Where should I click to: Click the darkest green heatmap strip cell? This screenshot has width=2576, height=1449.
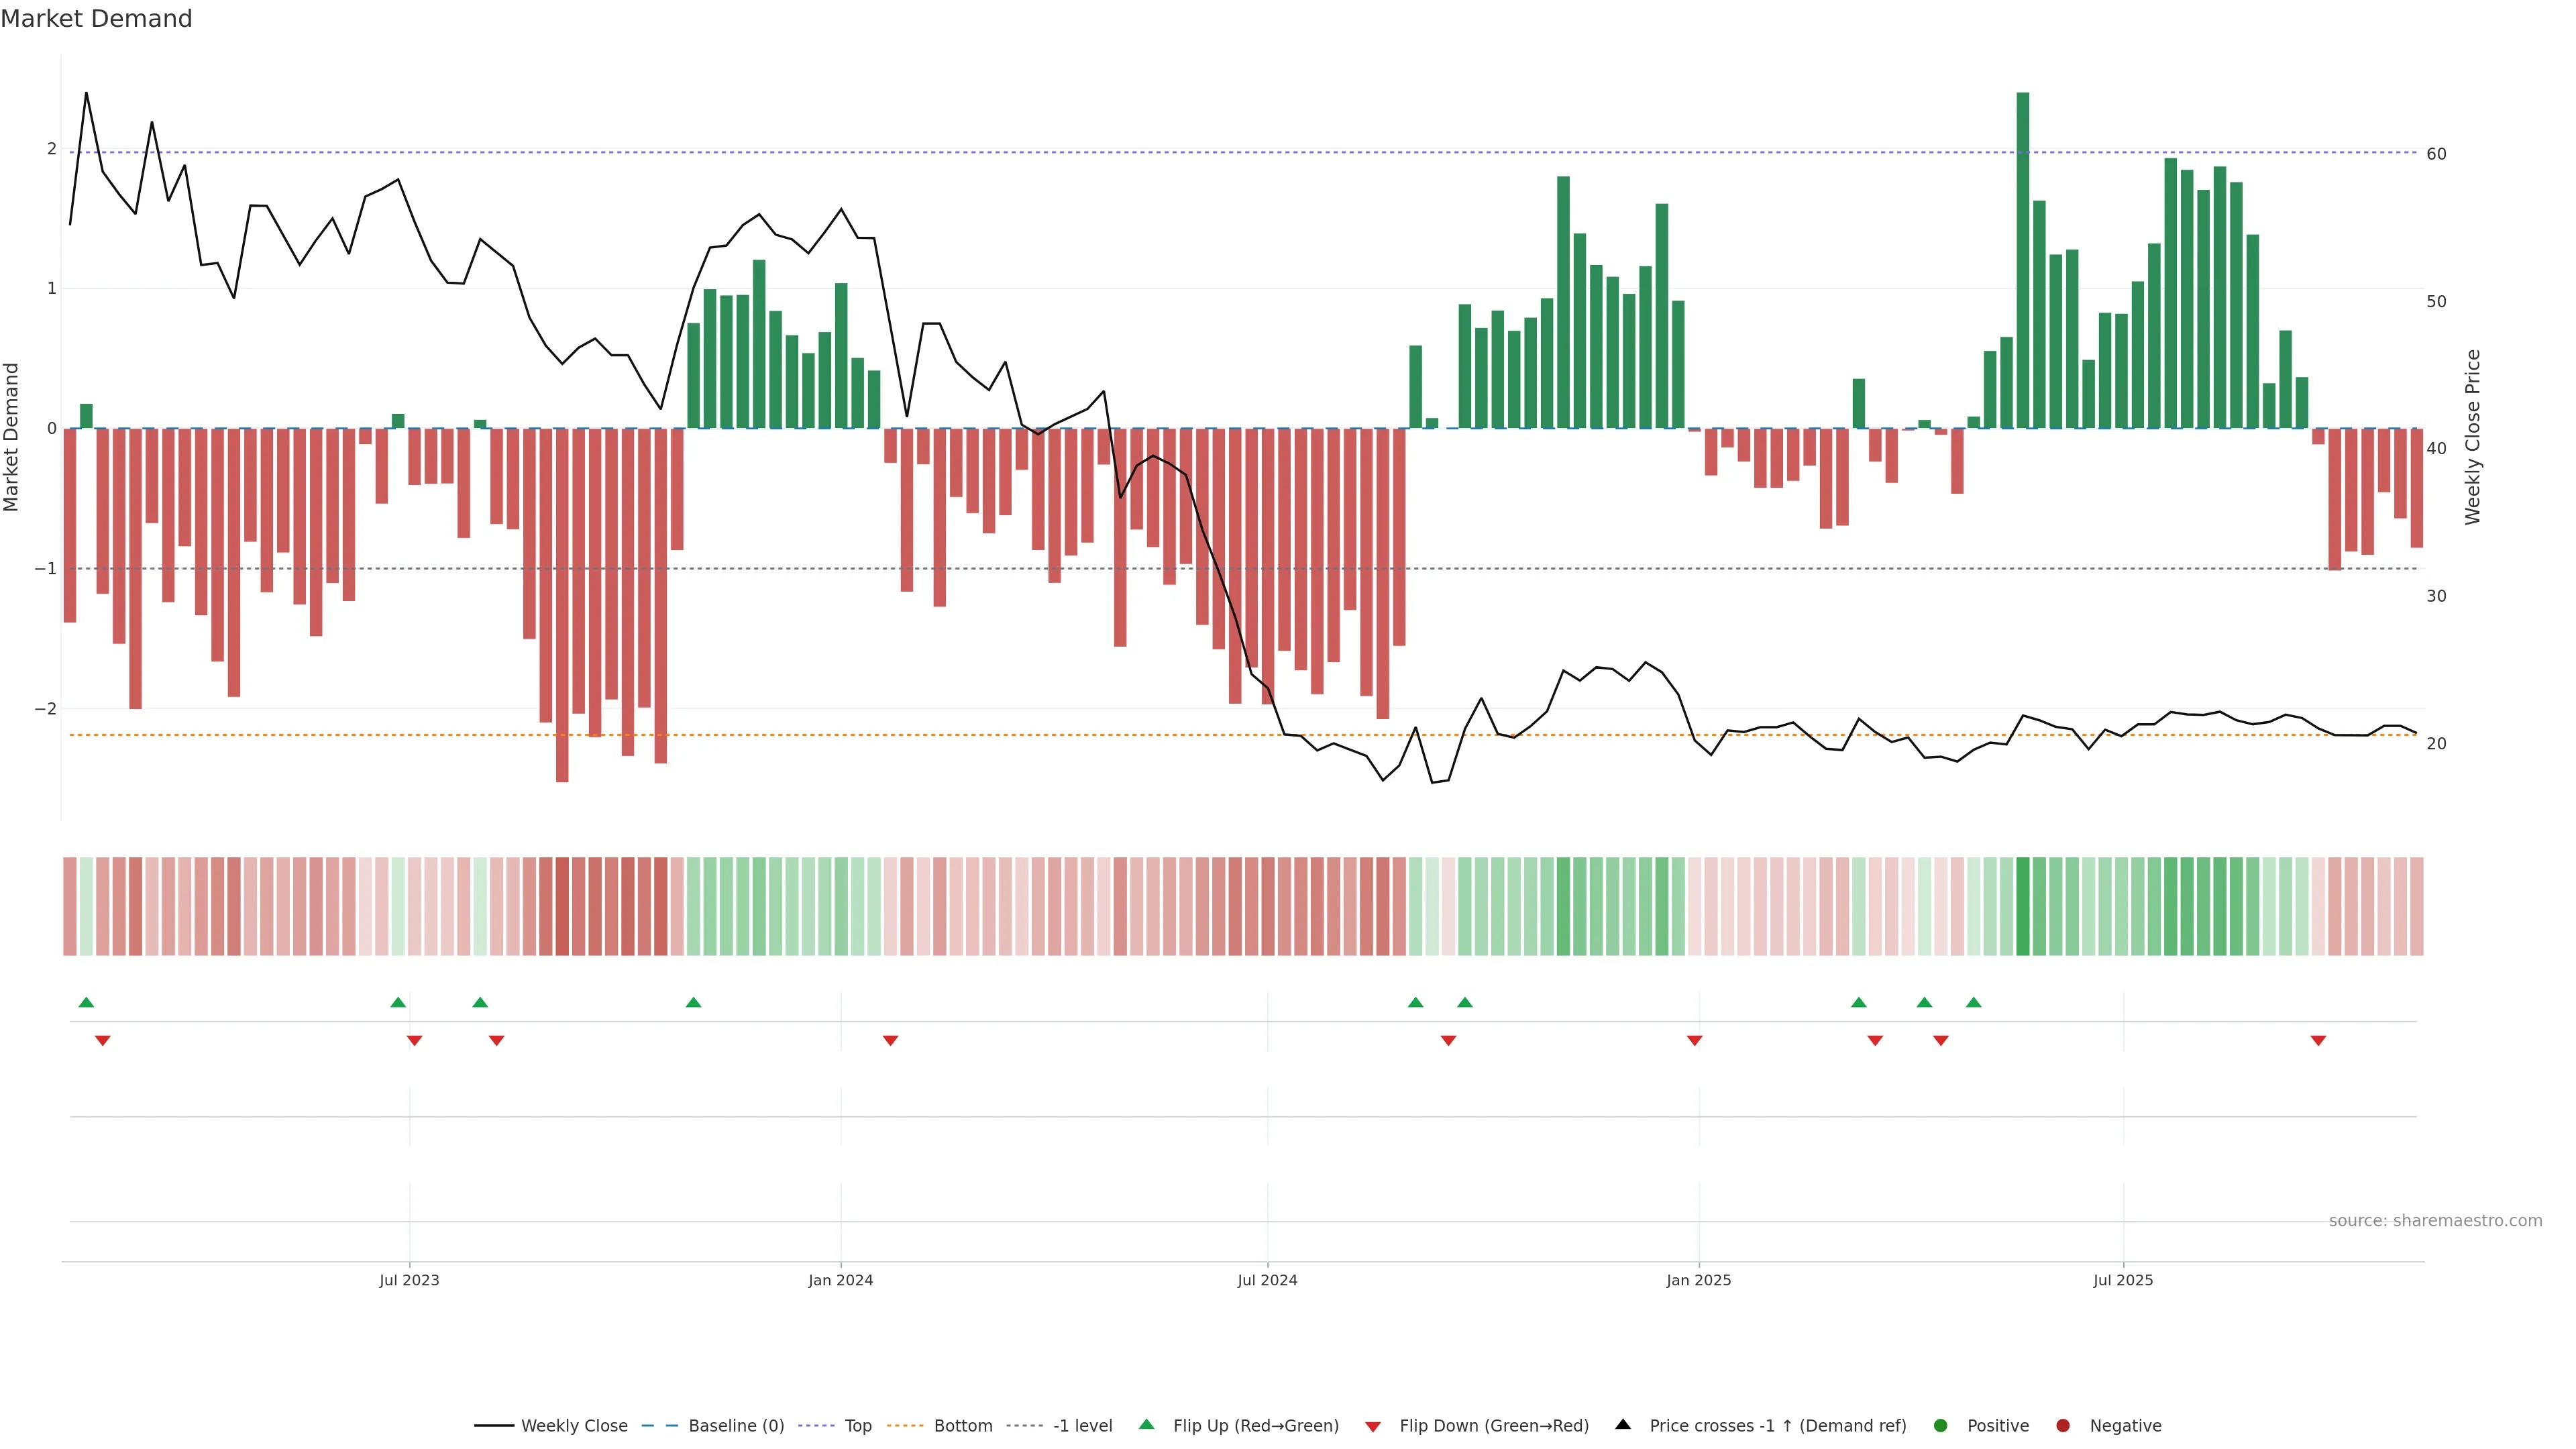2023,906
